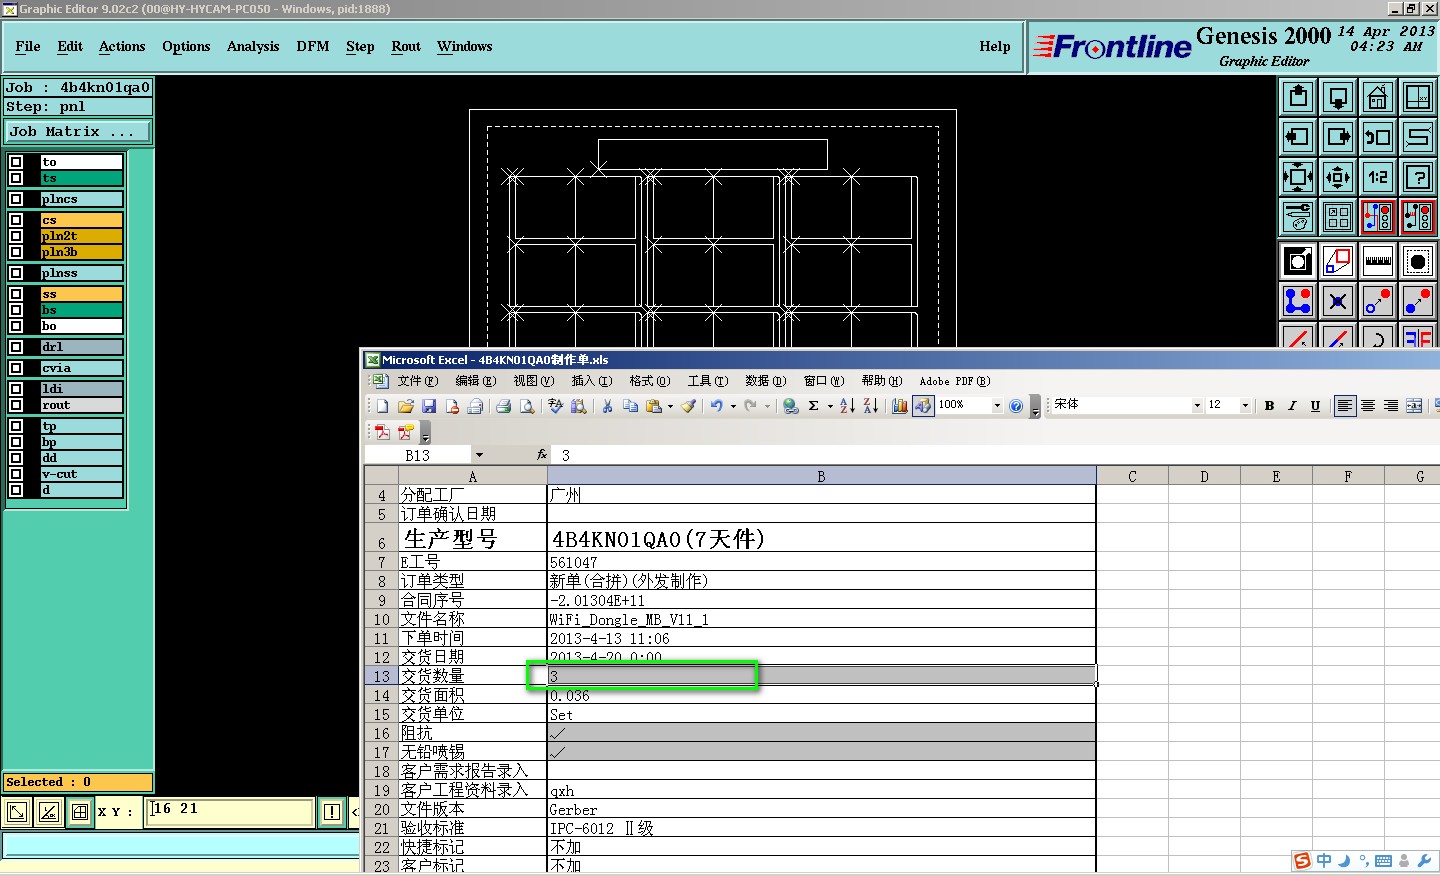This screenshot has width=1440, height=876.
Task: Toggle the checkbox for layer 'cs'
Action: pyautogui.click(x=16, y=220)
